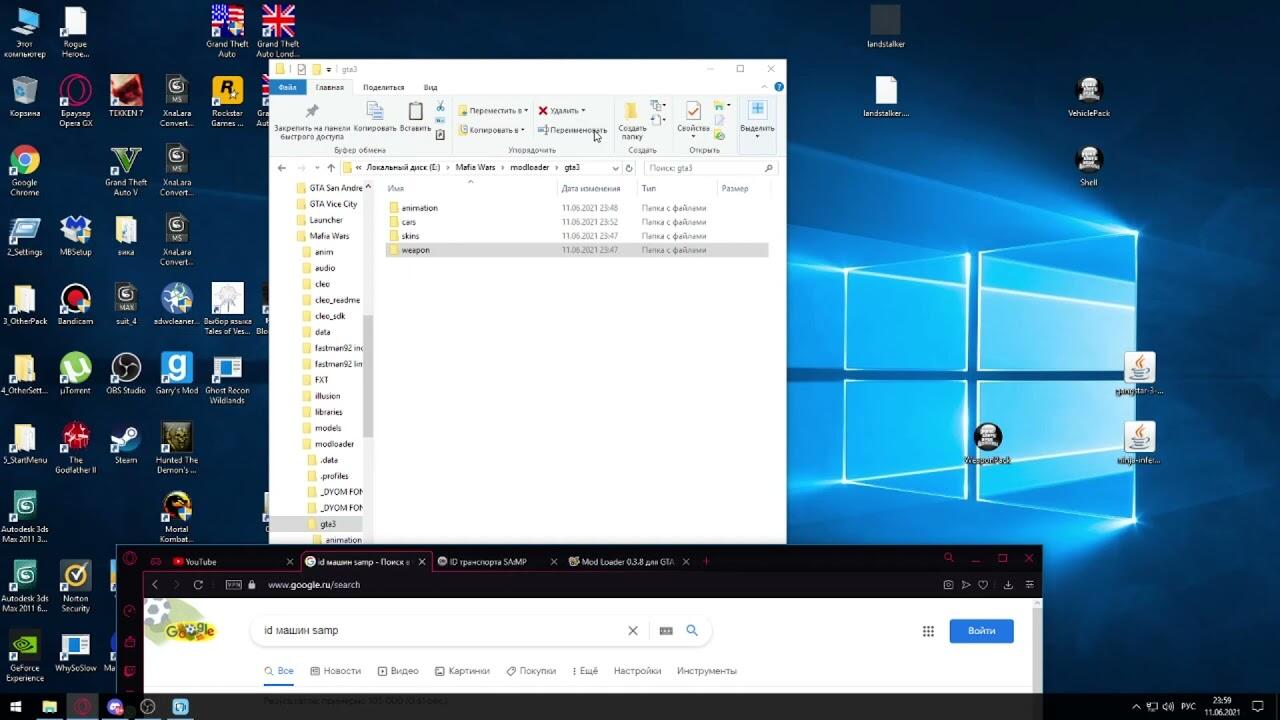Screen dimensions: 1280x720
Task: Open the Копировать в dropdown
Action: tap(492, 130)
